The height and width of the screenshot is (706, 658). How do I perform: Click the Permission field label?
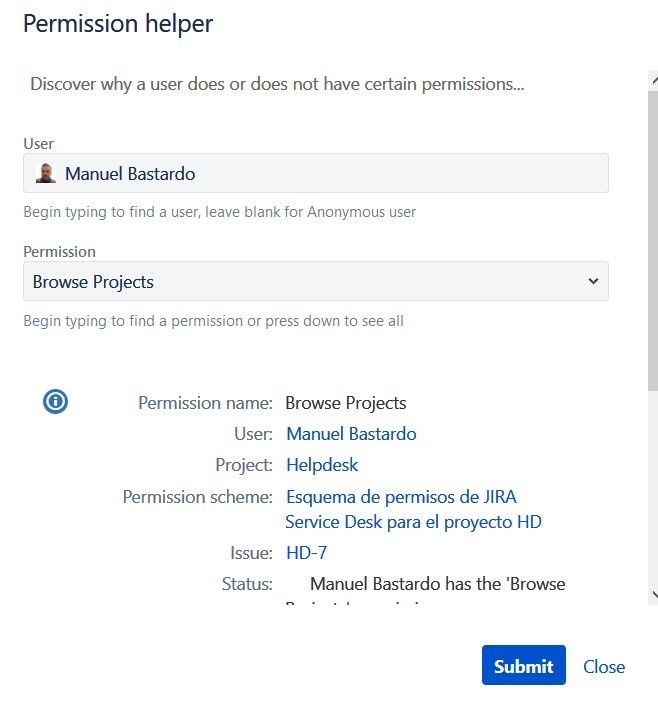click(59, 252)
